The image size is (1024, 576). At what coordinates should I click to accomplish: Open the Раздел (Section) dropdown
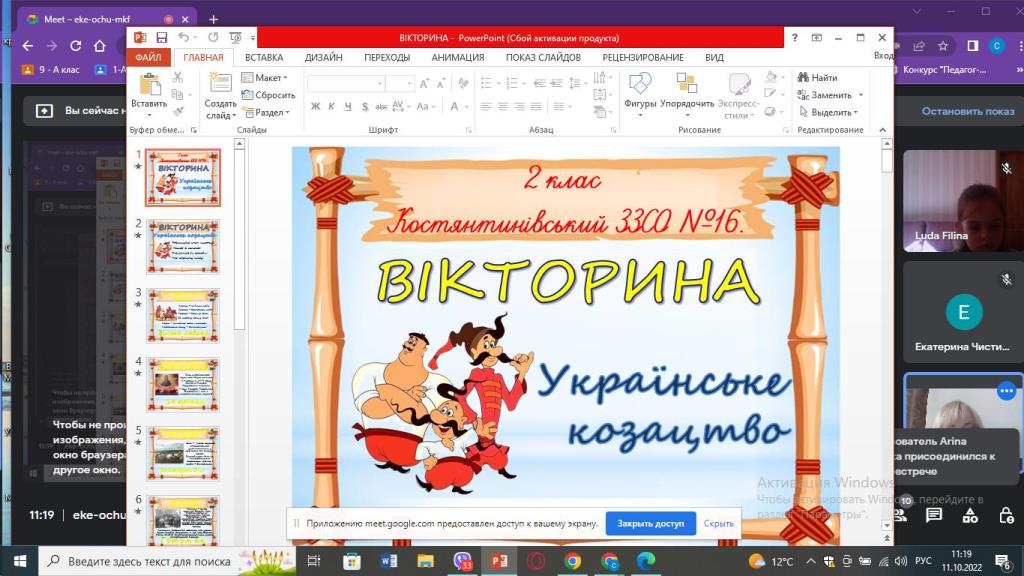(266, 112)
